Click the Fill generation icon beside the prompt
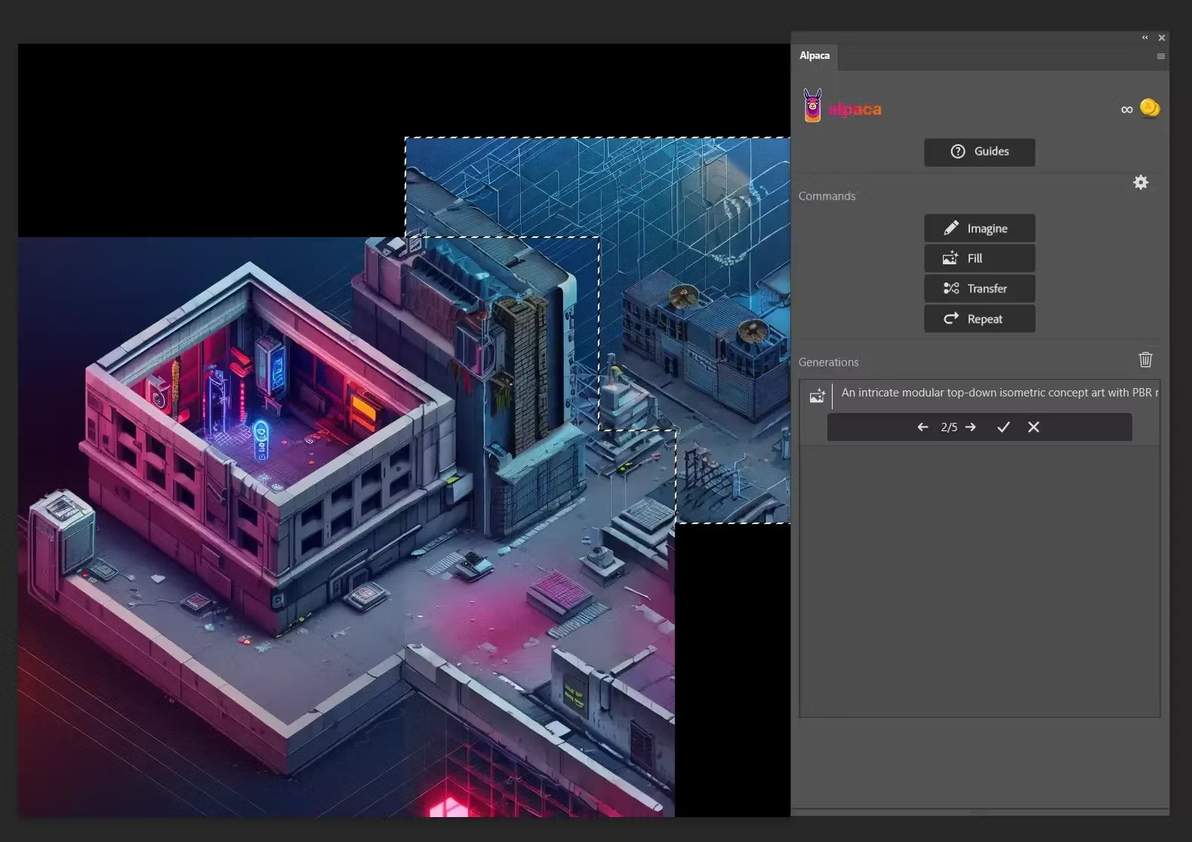The height and width of the screenshot is (842, 1192). coord(817,396)
